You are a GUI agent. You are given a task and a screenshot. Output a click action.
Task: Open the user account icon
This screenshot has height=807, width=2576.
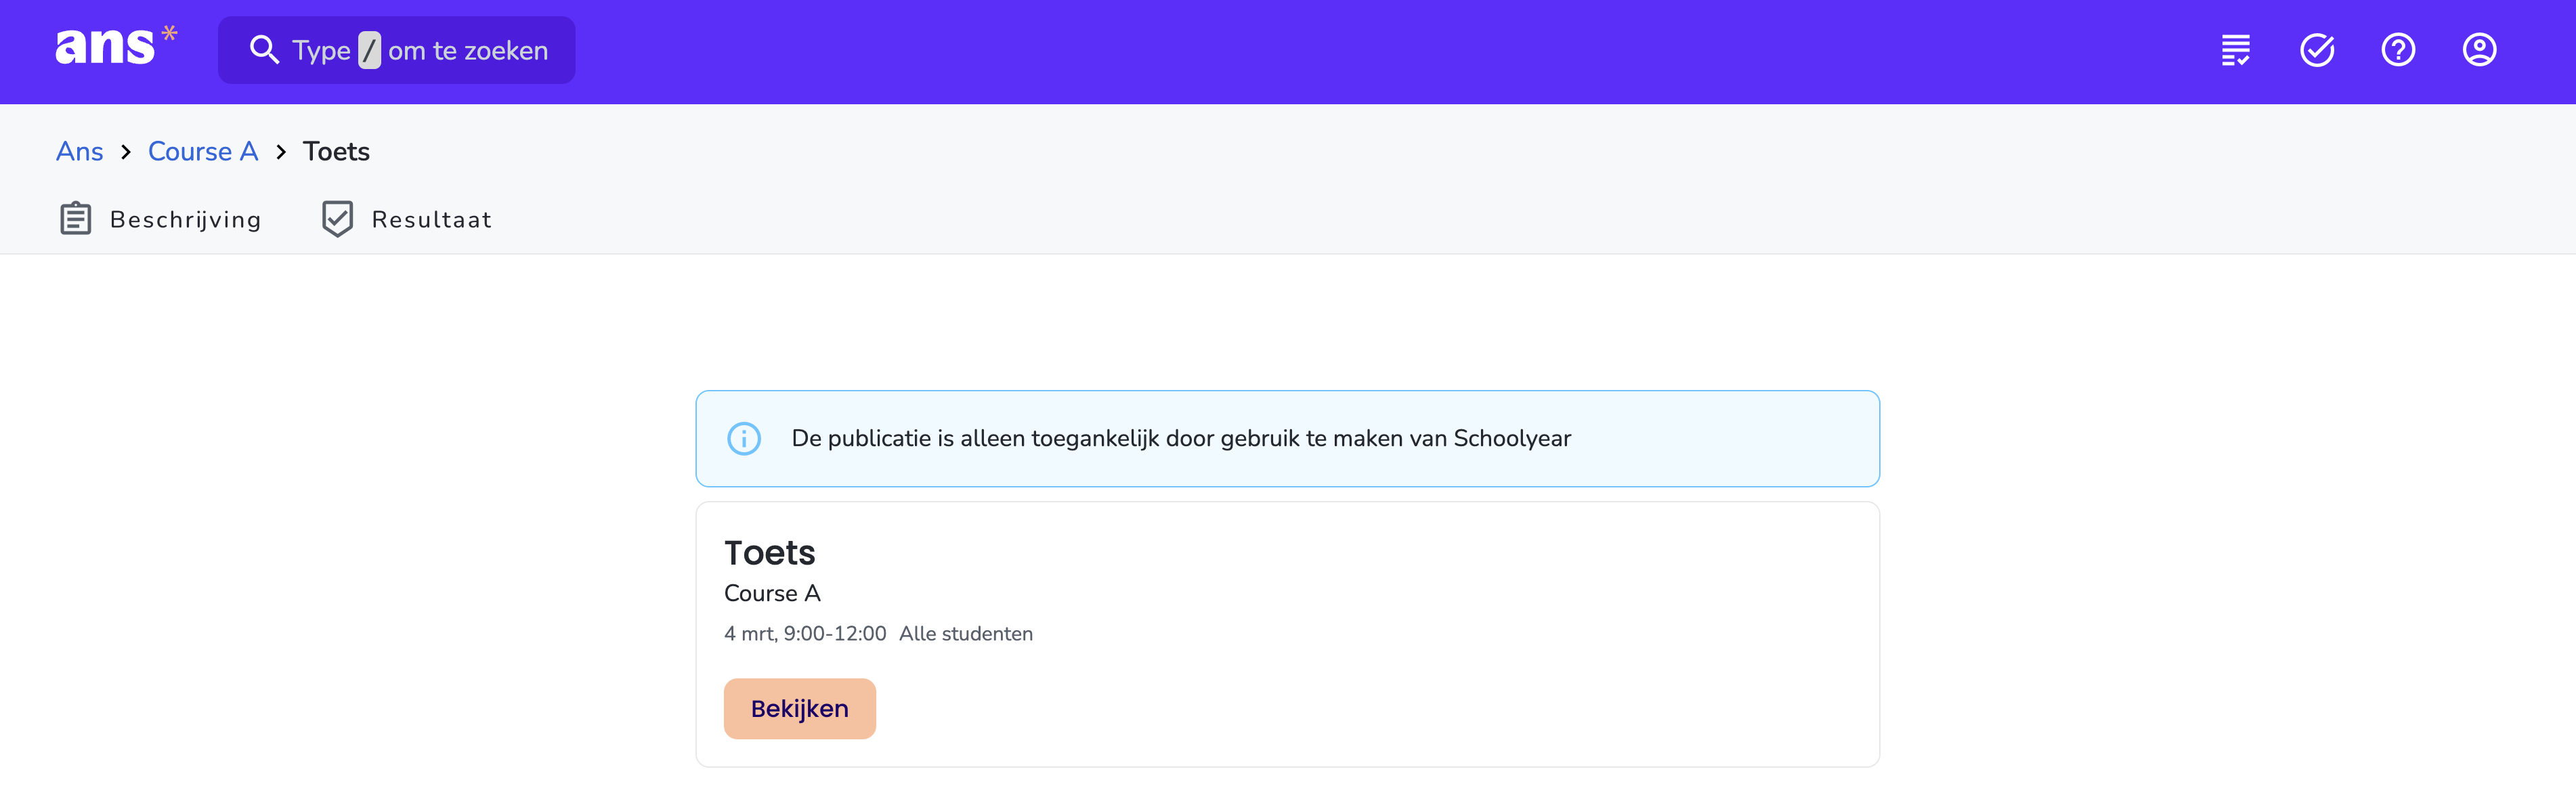(x=2479, y=50)
